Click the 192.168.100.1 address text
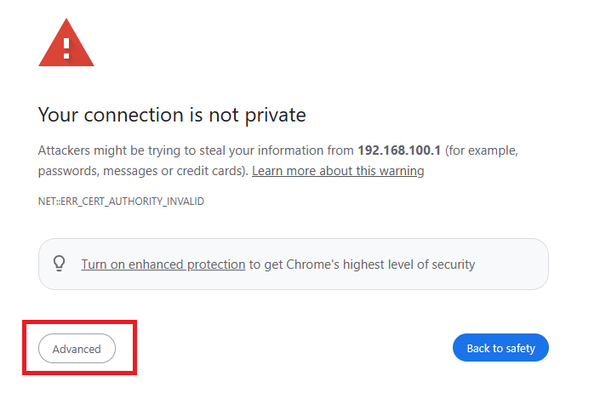The image size is (600, 415). point(398,151)
